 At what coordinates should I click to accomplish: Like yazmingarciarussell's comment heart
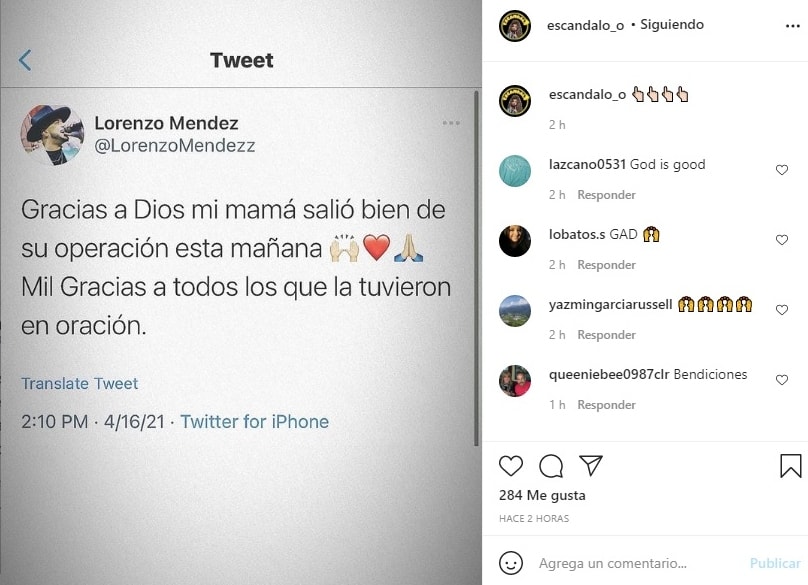(x=782, y=310)
